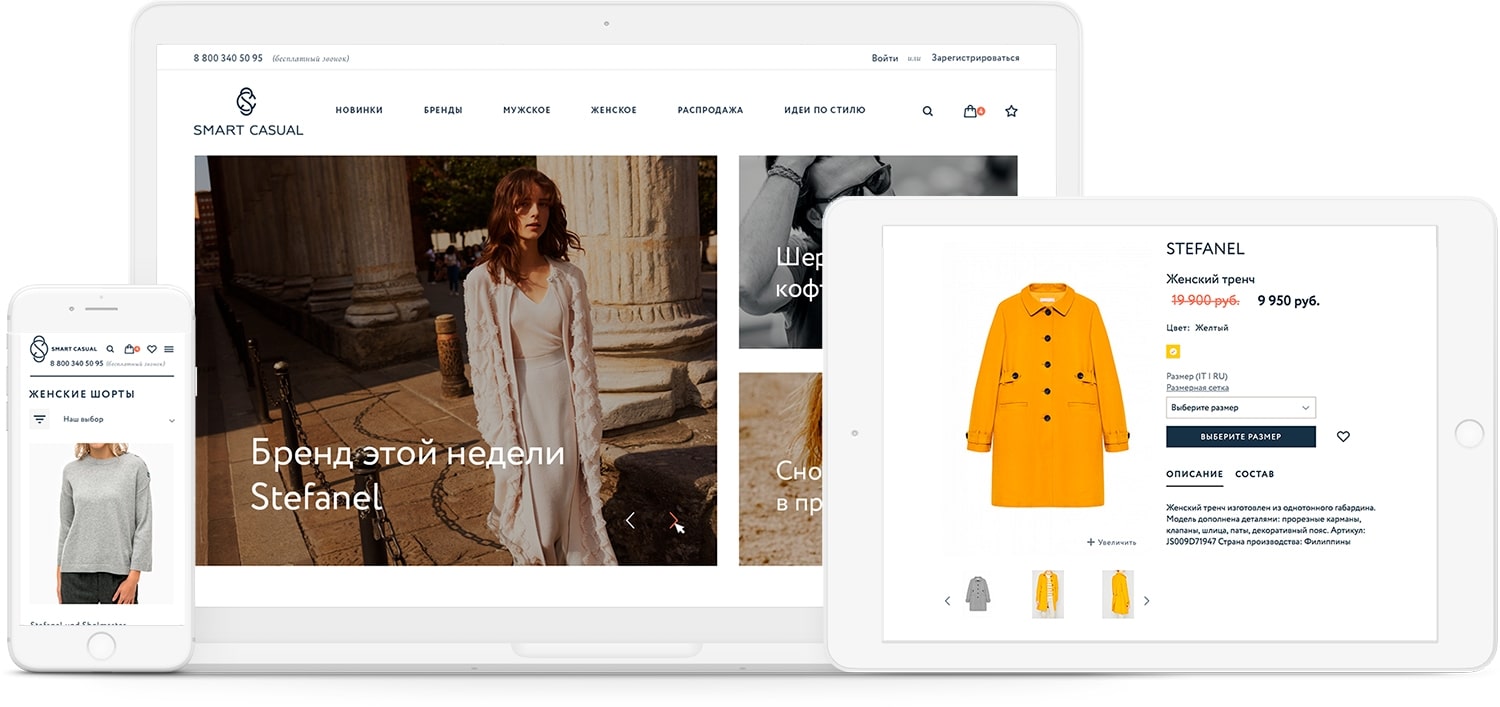Expand Наш выбор sort dropdown on phone
This screenshot has width=1500, height=707.
[x=119, y=420]
